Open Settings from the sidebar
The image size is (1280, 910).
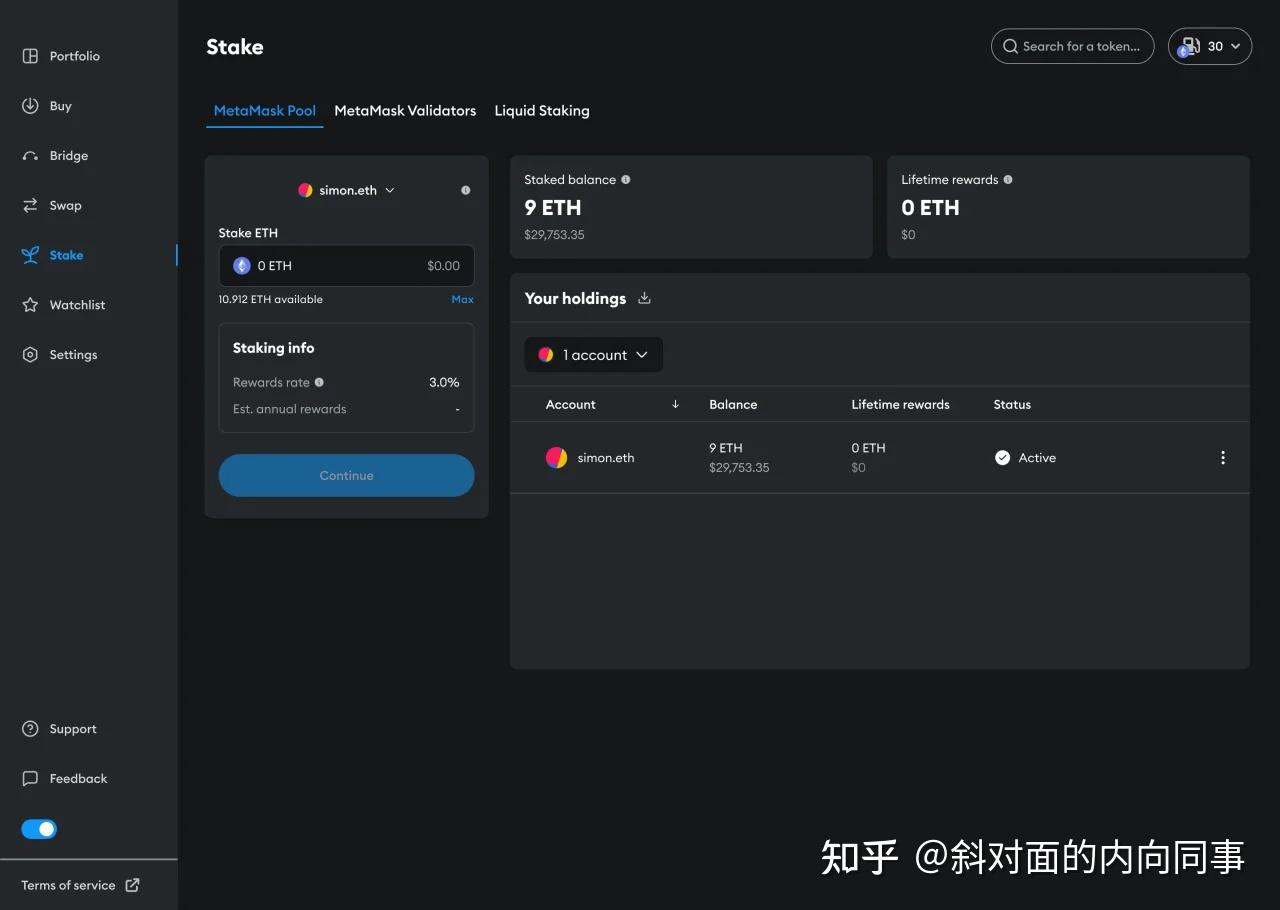point(60,355)
